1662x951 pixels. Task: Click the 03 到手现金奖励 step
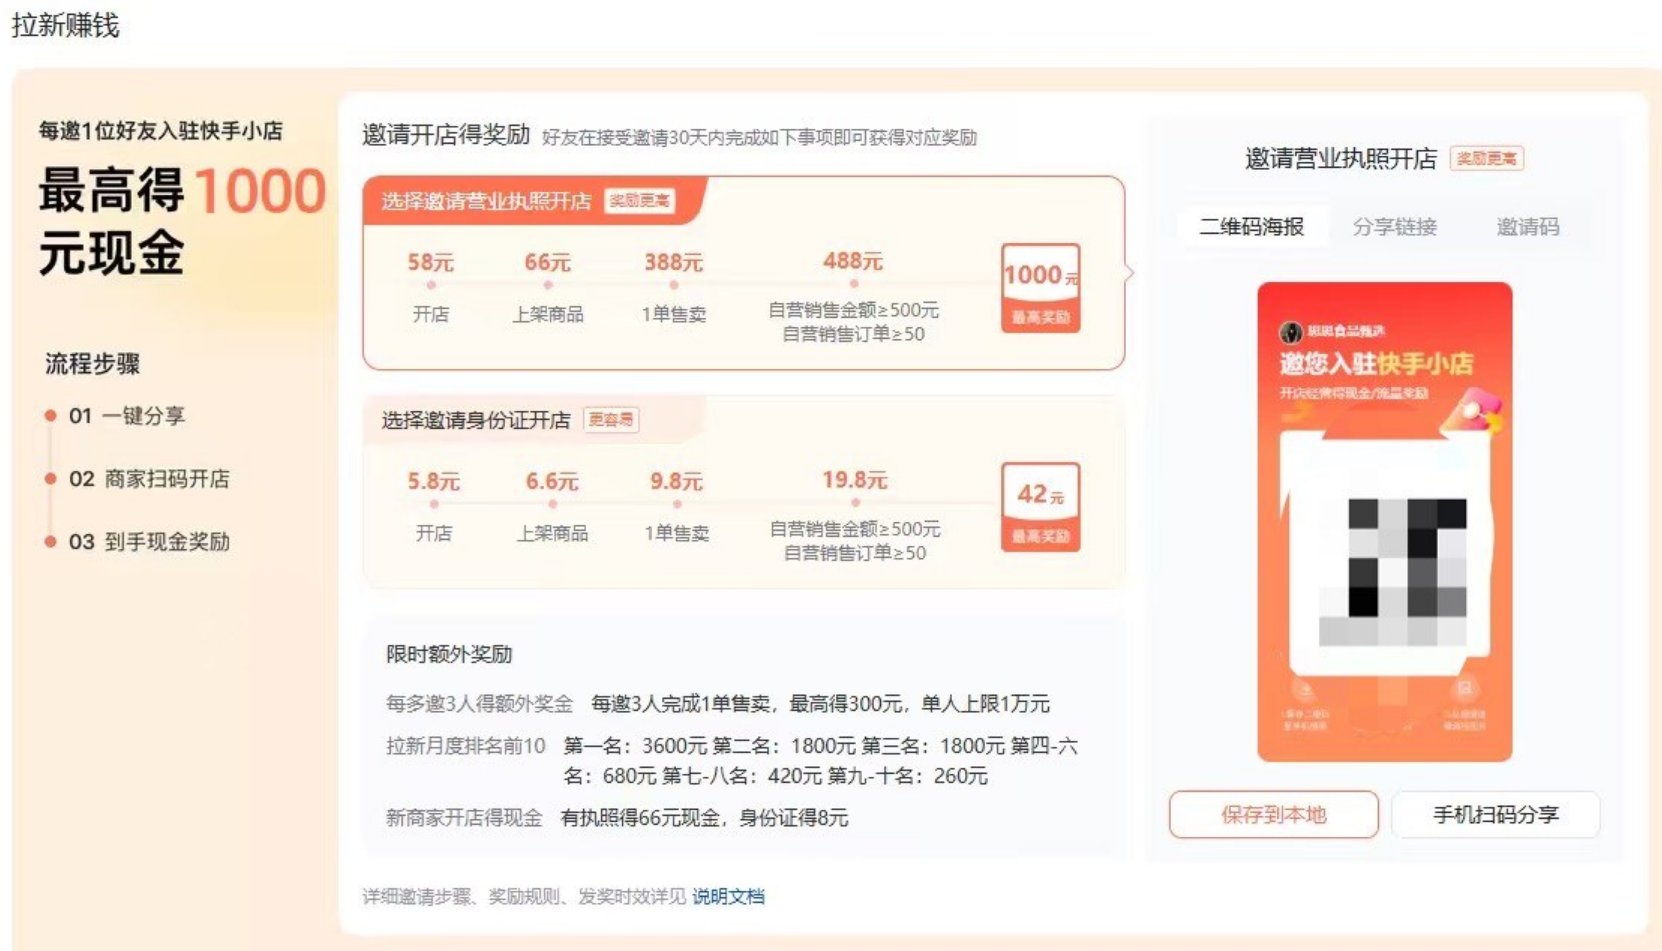tap(149, 542)
